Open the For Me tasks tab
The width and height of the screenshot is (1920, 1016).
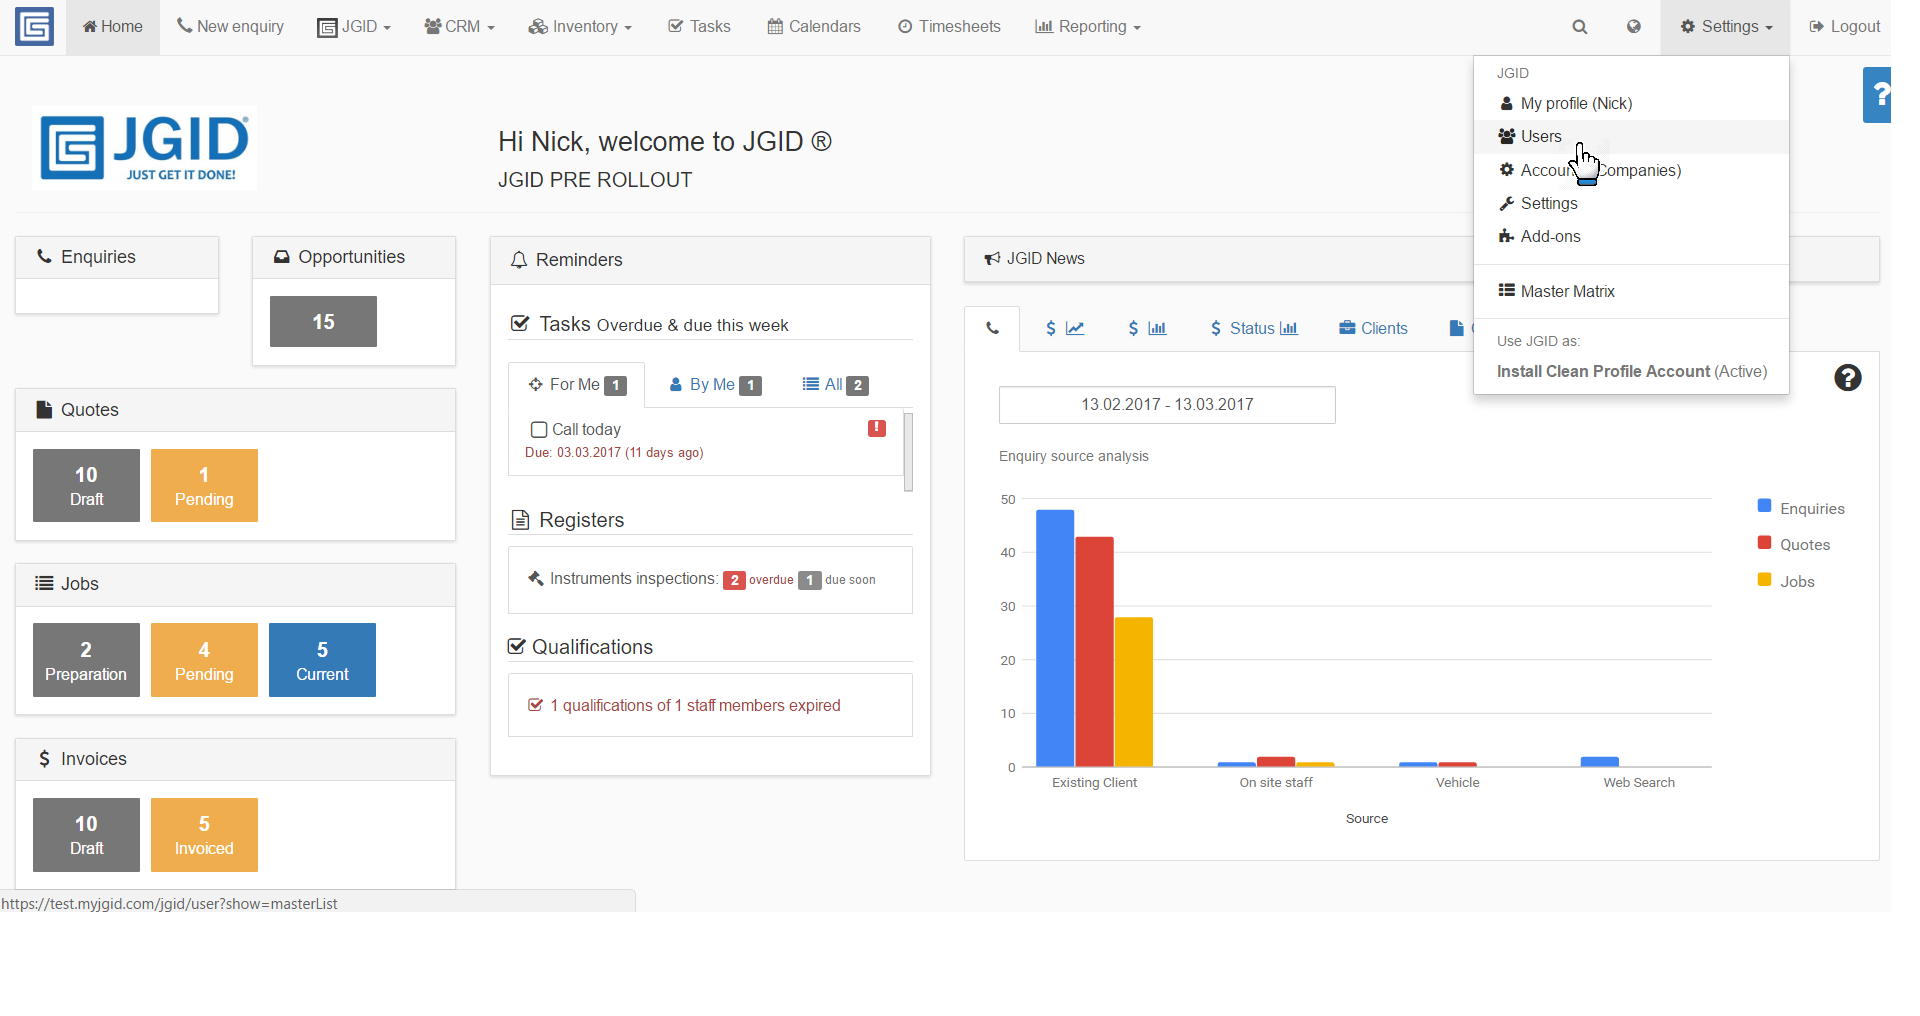pos(577,385)
